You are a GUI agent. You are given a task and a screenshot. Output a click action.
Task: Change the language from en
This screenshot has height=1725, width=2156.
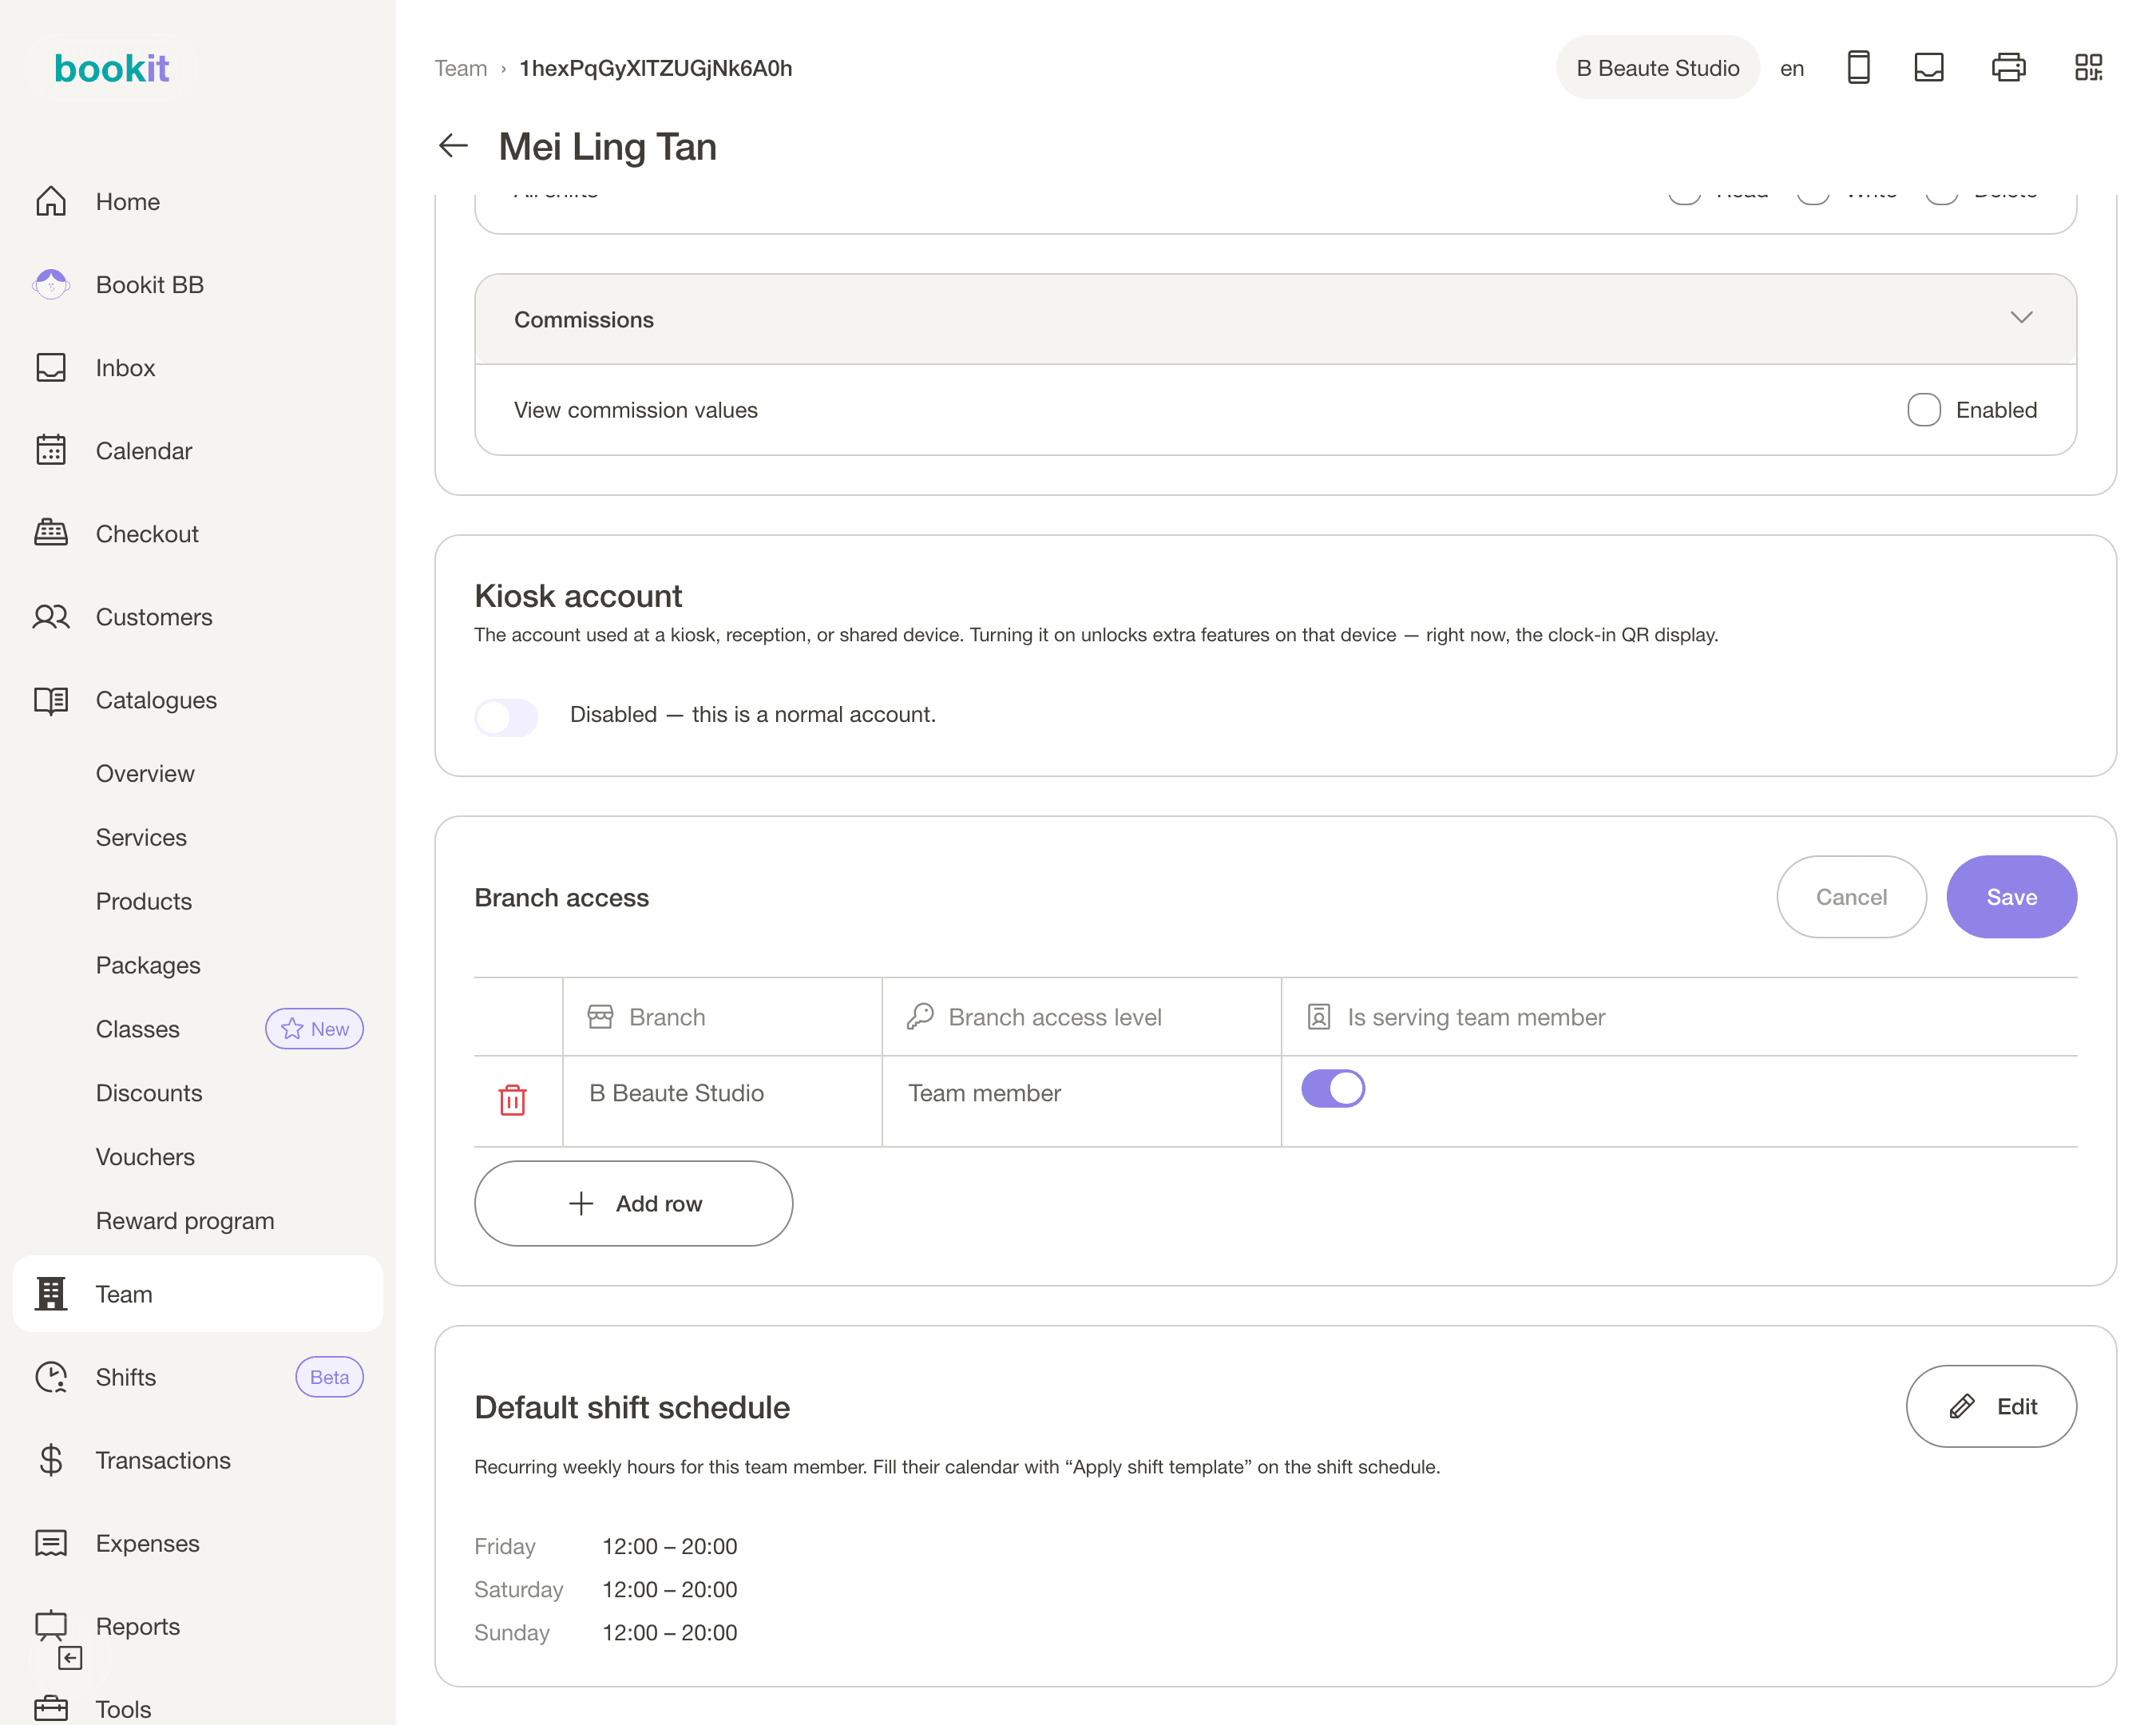point(1791,68)
